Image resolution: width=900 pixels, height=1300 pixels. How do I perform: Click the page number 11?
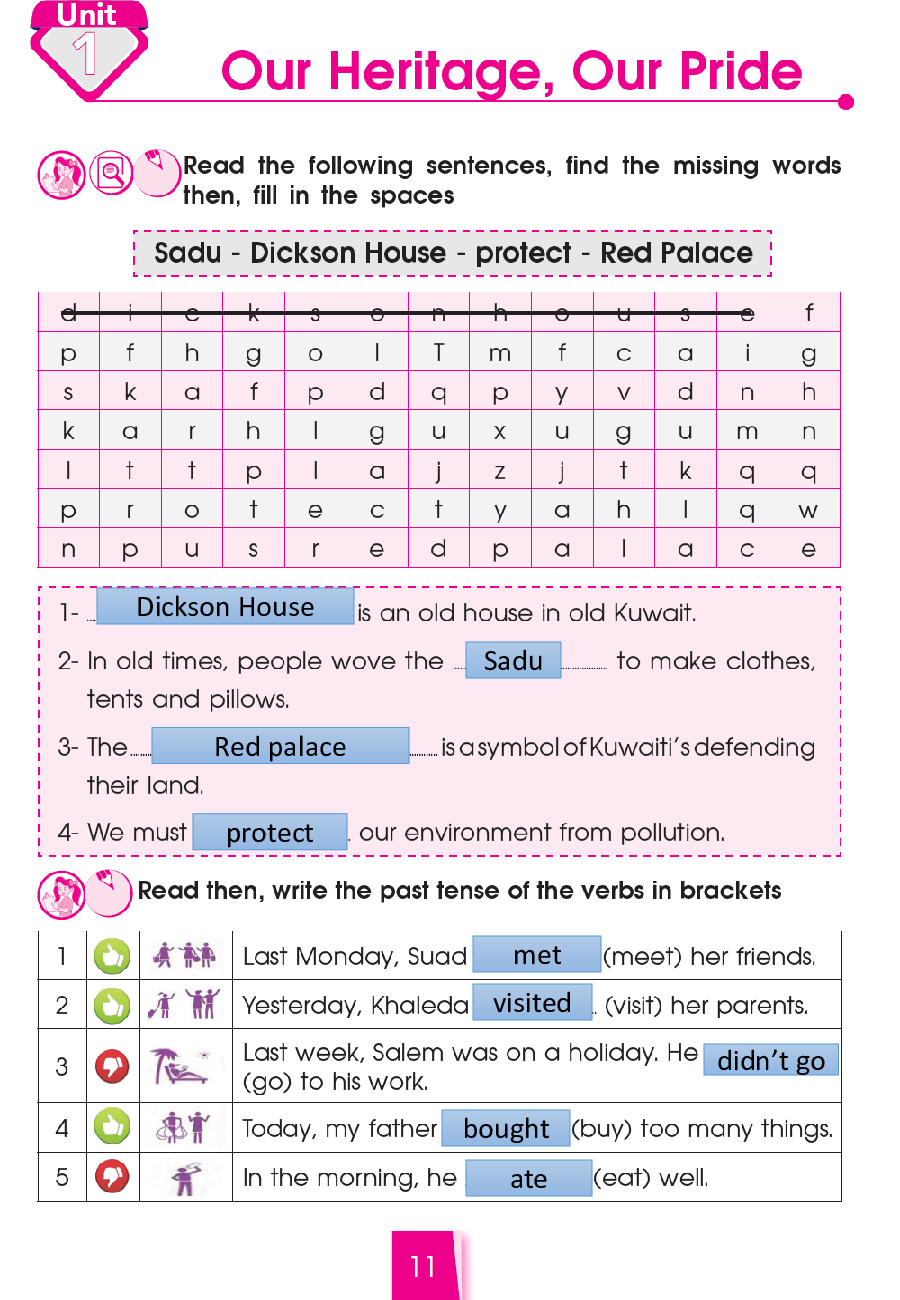click(x=423, y=1266)
